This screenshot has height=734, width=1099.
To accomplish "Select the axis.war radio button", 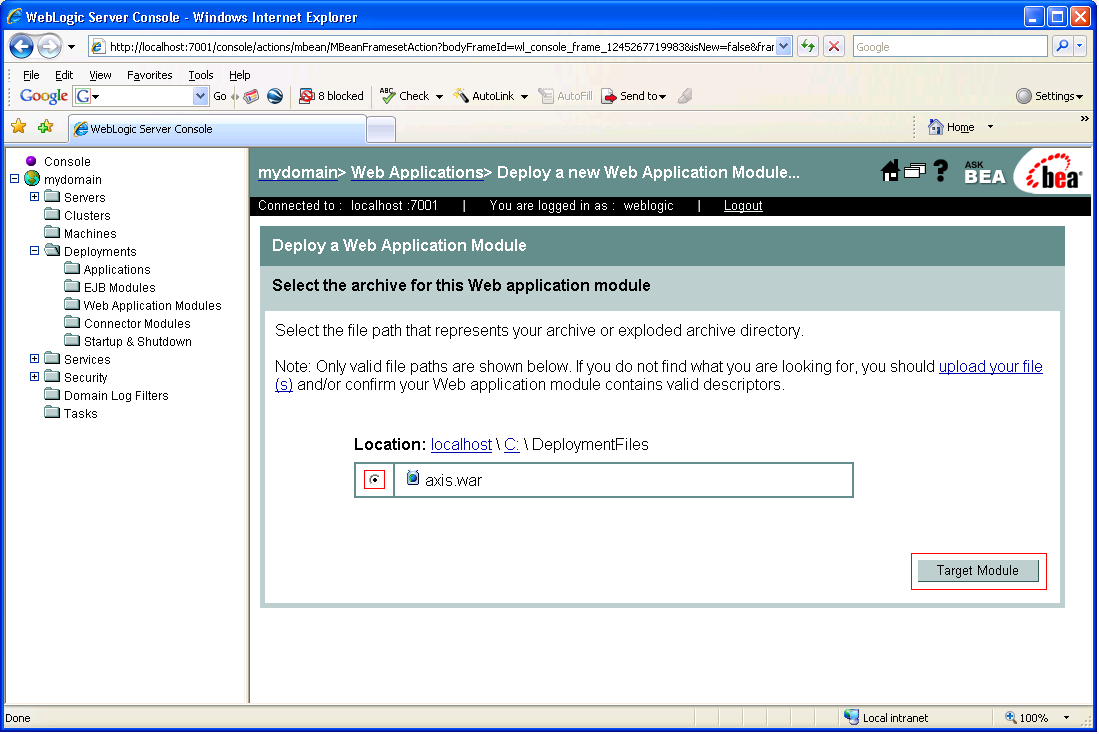I will (x=374, y=479).
